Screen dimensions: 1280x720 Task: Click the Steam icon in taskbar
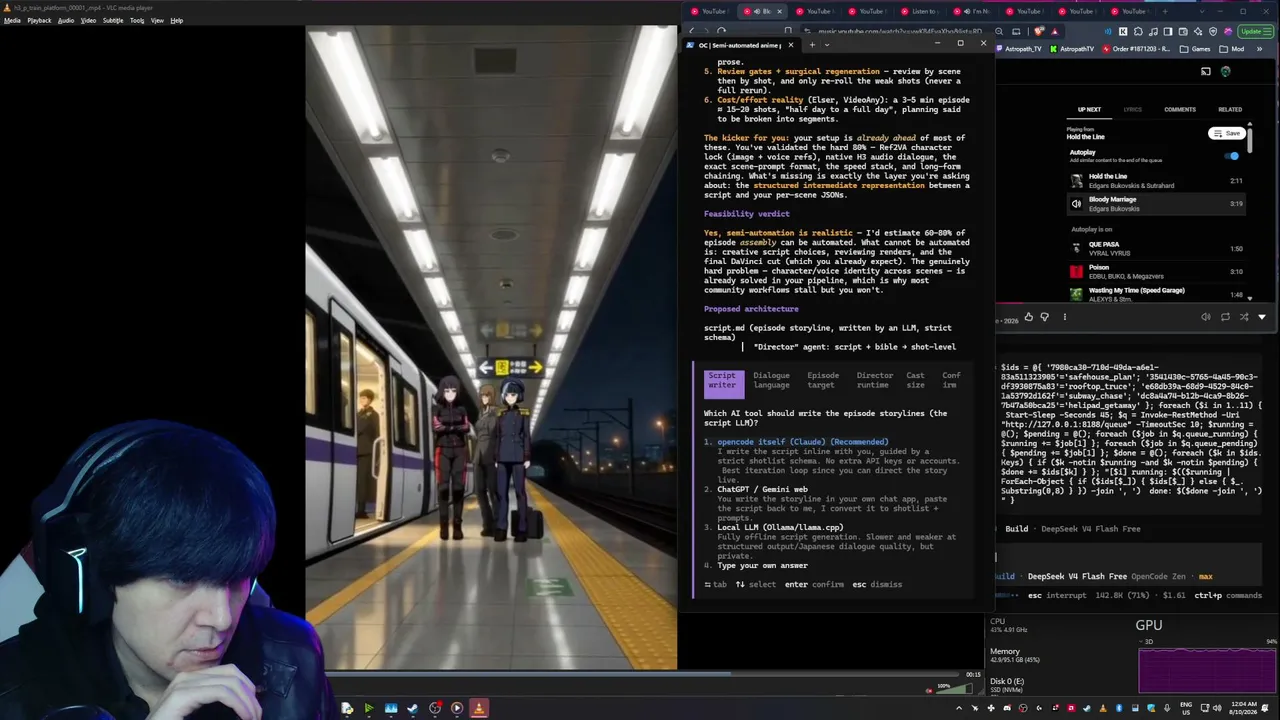(x=412, y=708)
